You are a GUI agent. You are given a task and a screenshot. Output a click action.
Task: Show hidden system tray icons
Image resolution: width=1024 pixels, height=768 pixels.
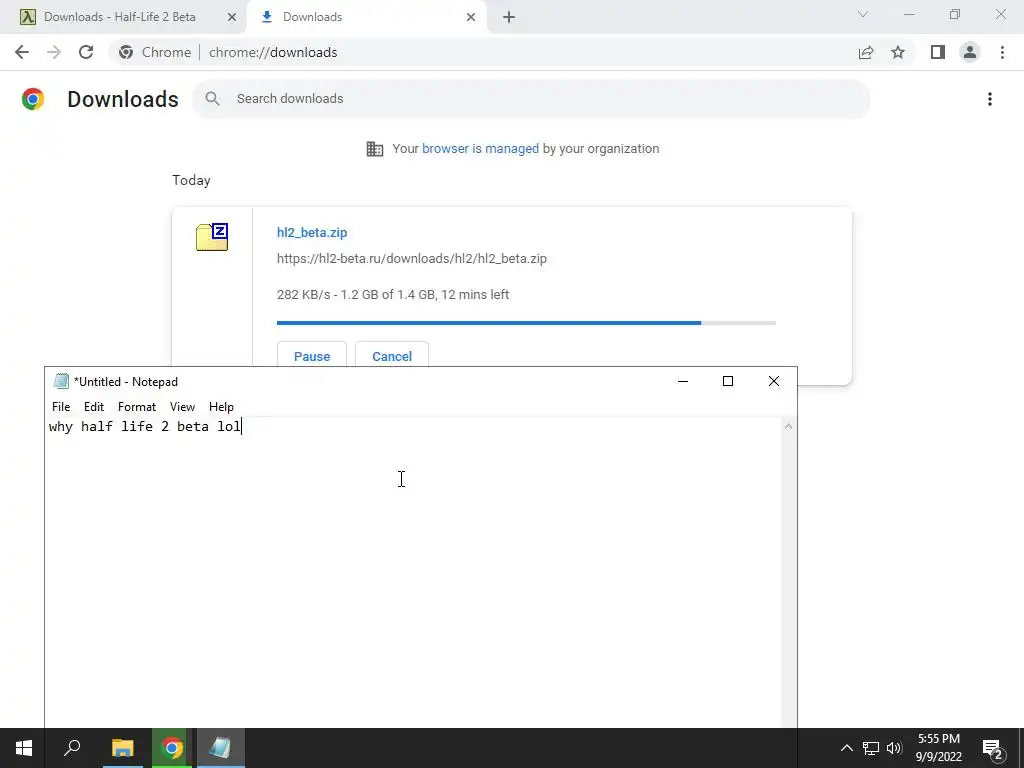pyautogui.click(x=846, y=748)
